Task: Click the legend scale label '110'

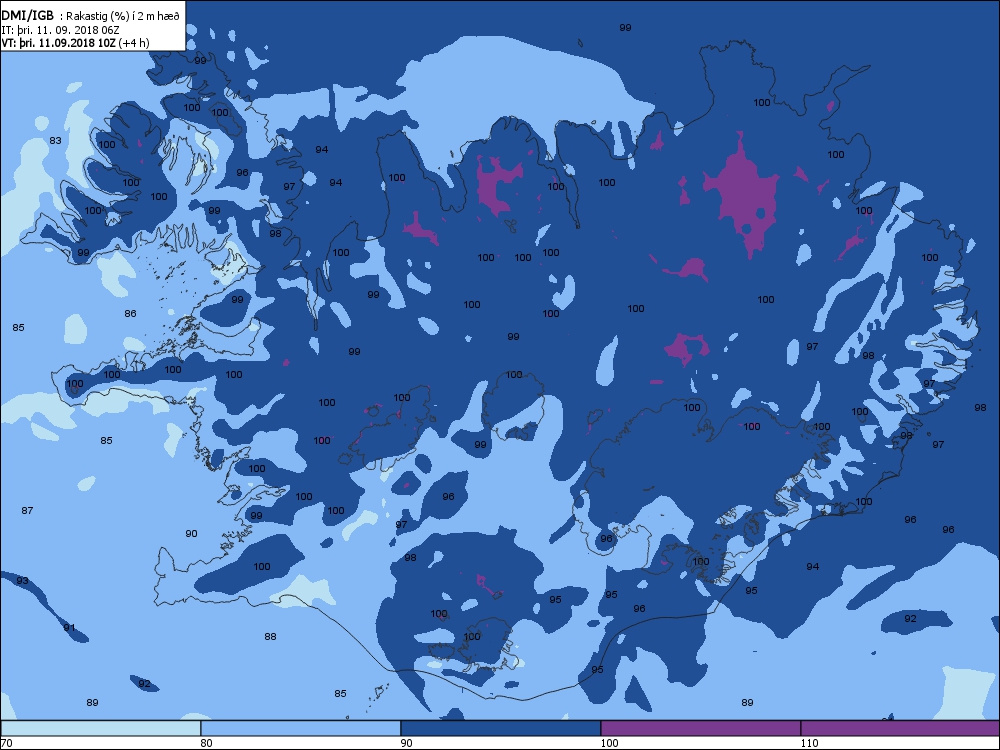Action: [x=809, y=743]
